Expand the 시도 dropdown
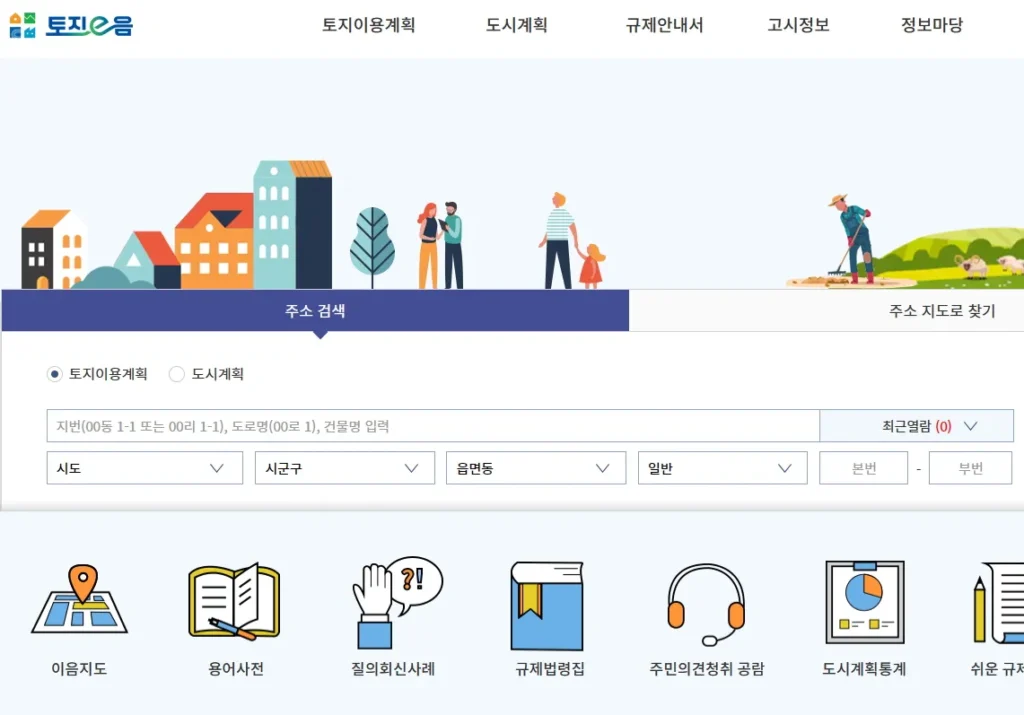1024x715 pixels. tap(144, 468)
